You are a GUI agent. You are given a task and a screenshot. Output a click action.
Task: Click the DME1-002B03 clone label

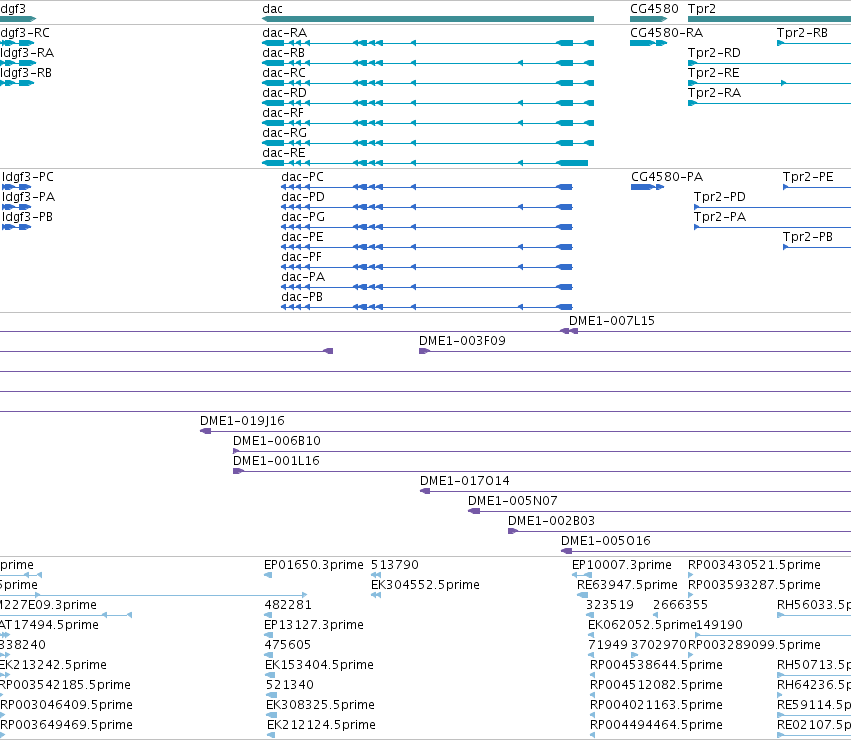[x=551, y=521]
